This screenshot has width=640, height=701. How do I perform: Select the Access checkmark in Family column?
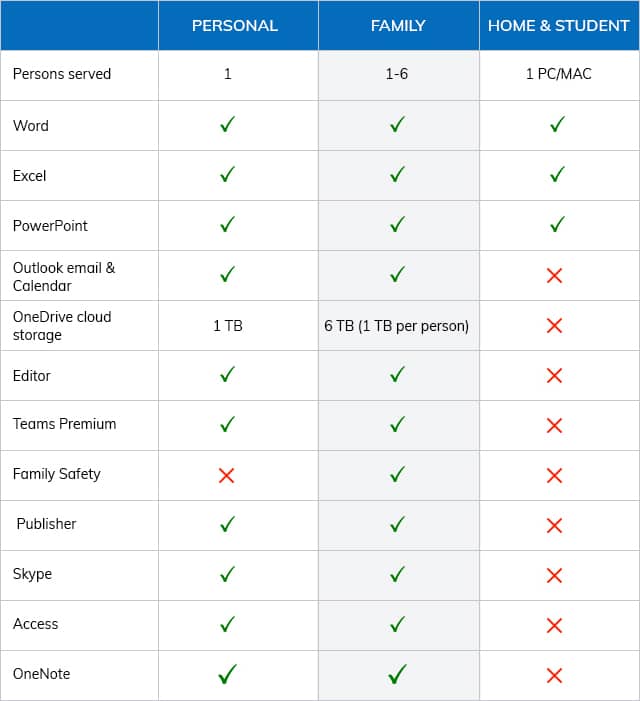[397, 624]
